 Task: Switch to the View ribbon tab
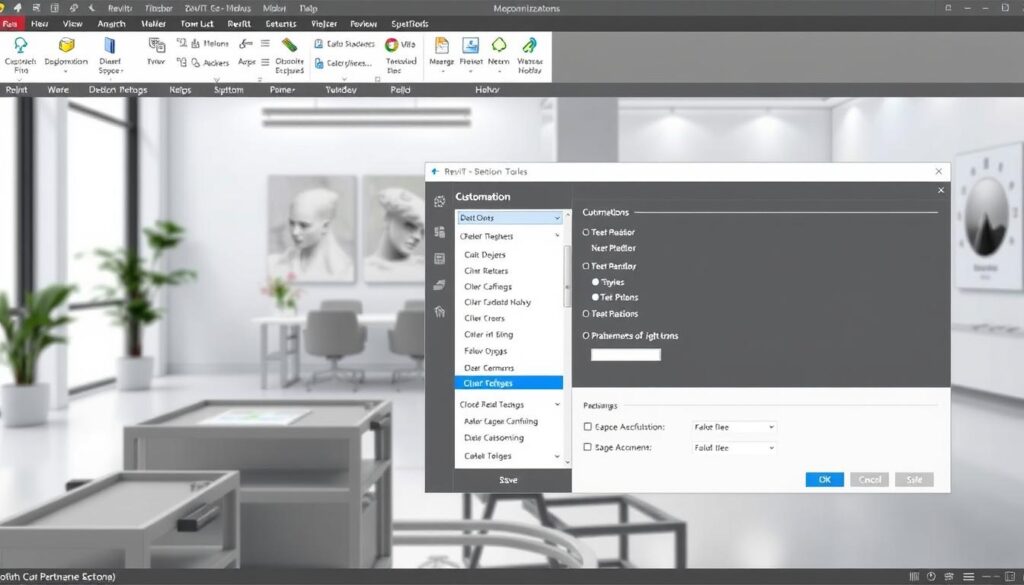pyautogui.click(x=72, y=24)
